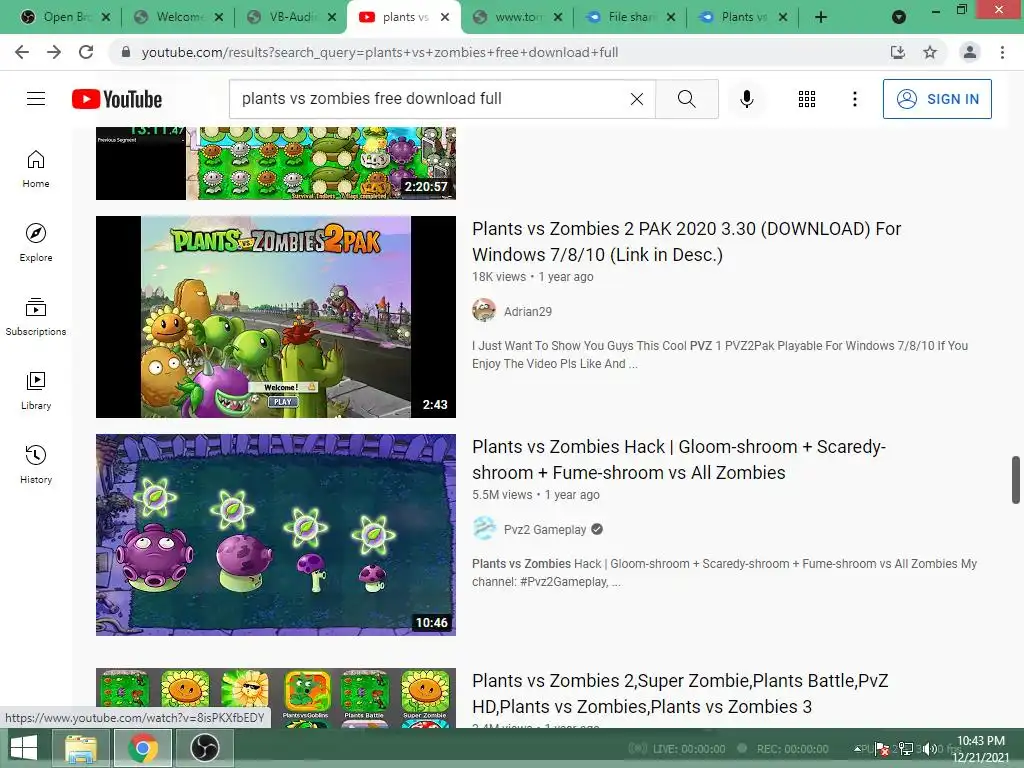
Task: View site info via padlock icon
Action: (126, 52)
